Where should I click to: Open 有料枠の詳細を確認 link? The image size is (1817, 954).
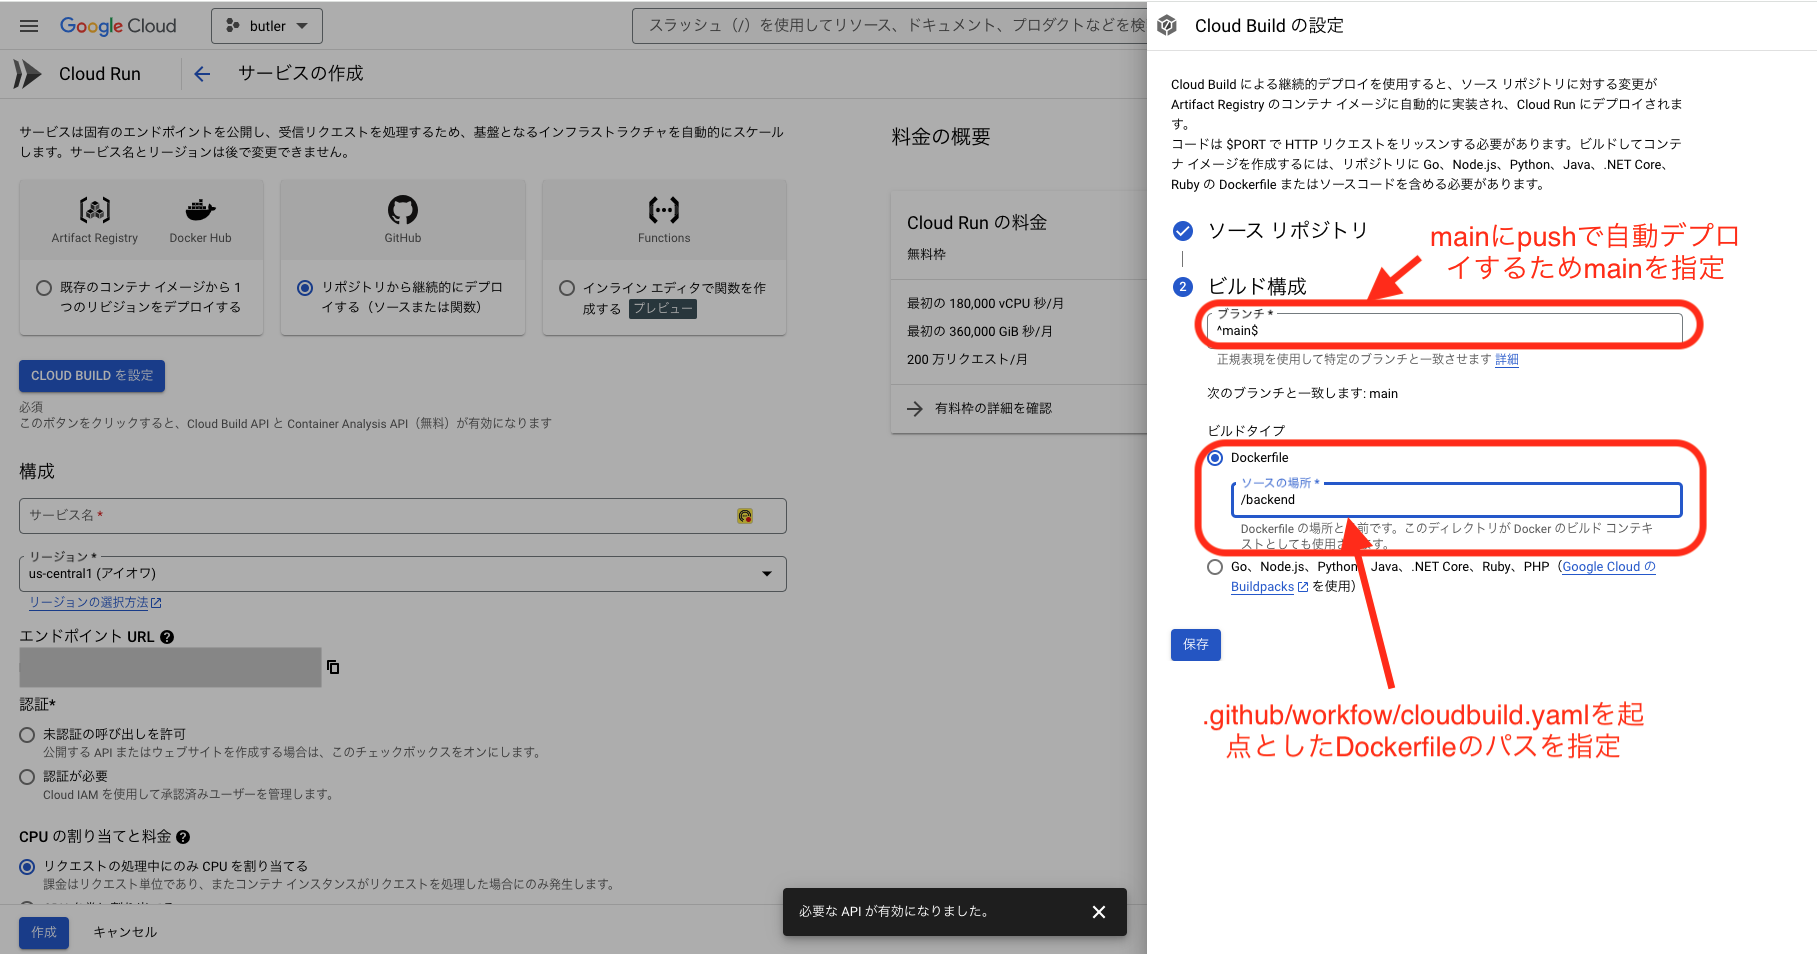993,408
